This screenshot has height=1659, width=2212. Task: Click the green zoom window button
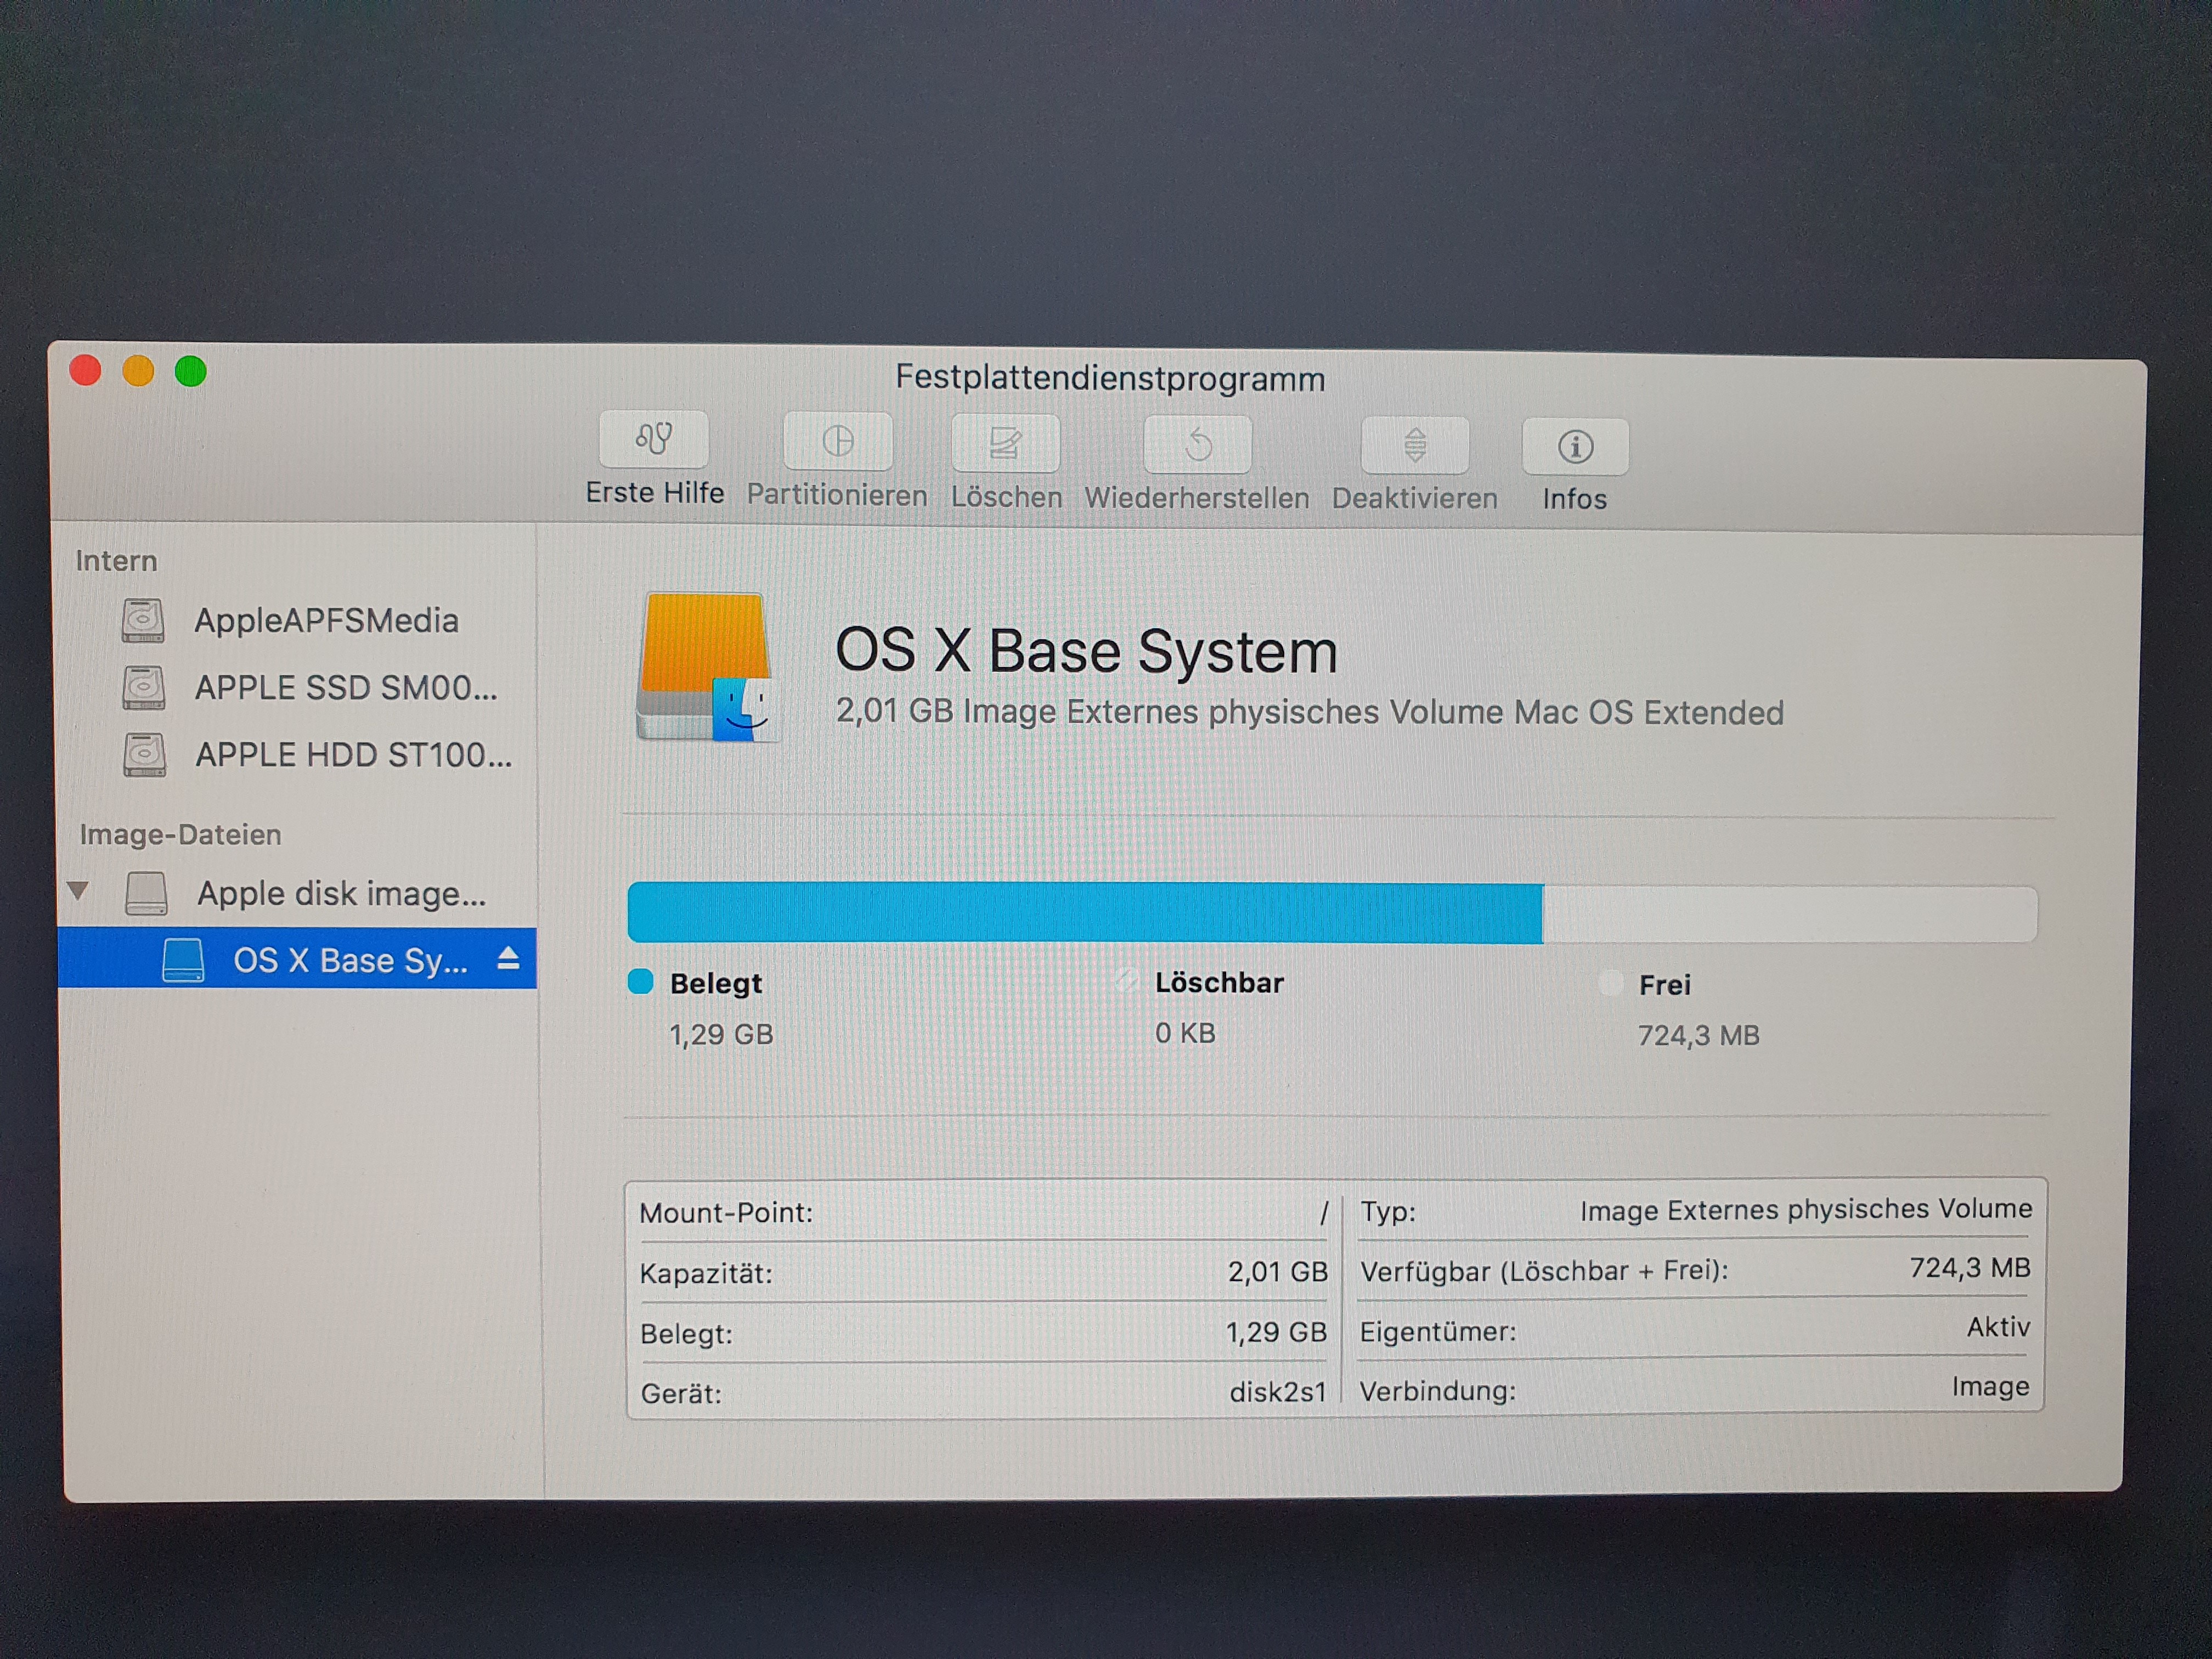click(190, 372)
